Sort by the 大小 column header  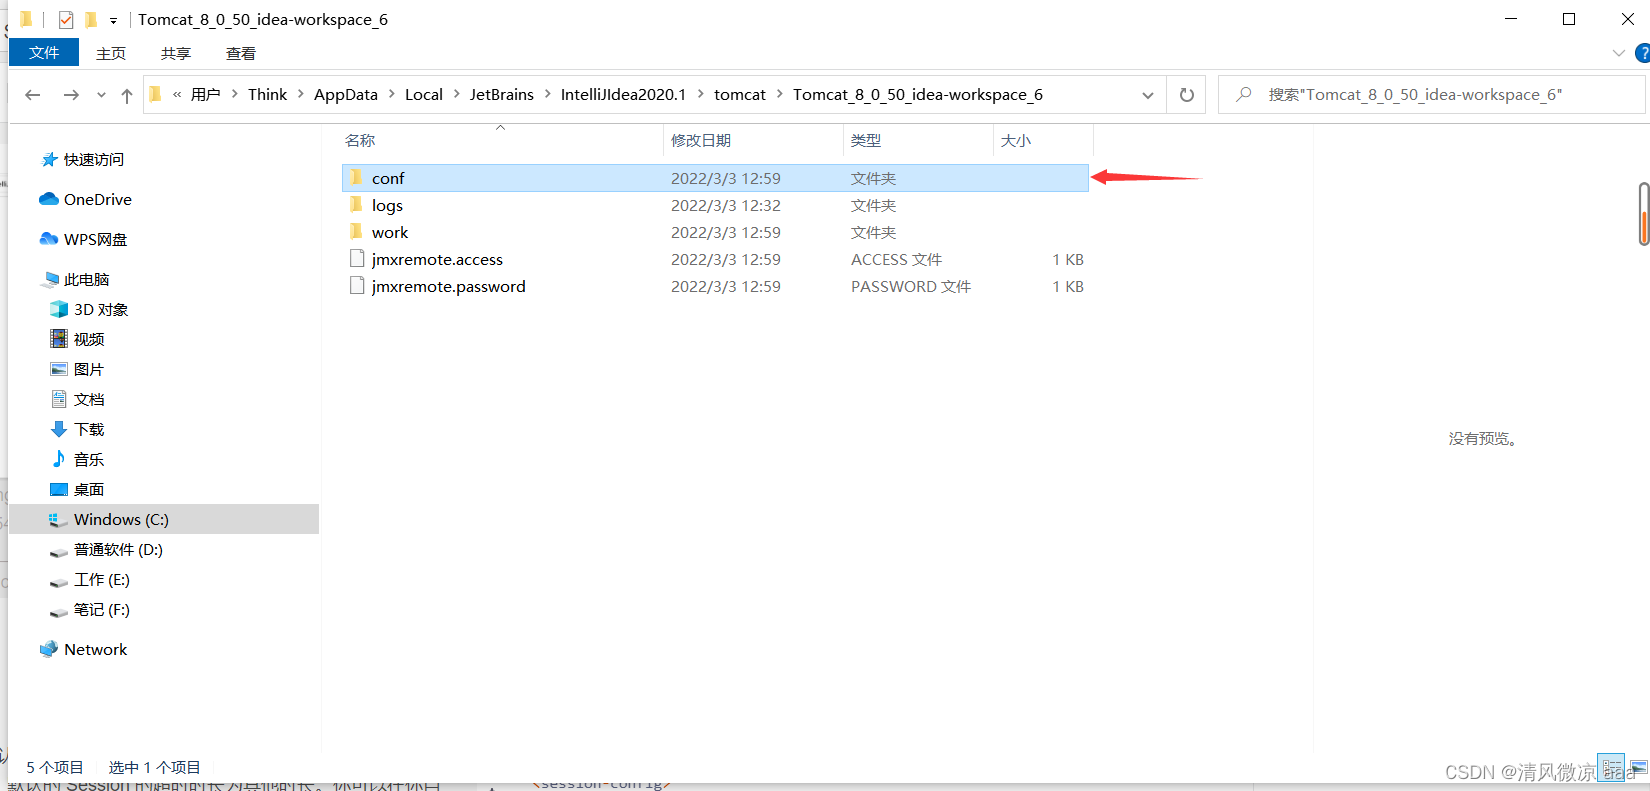pos(1043,140)
